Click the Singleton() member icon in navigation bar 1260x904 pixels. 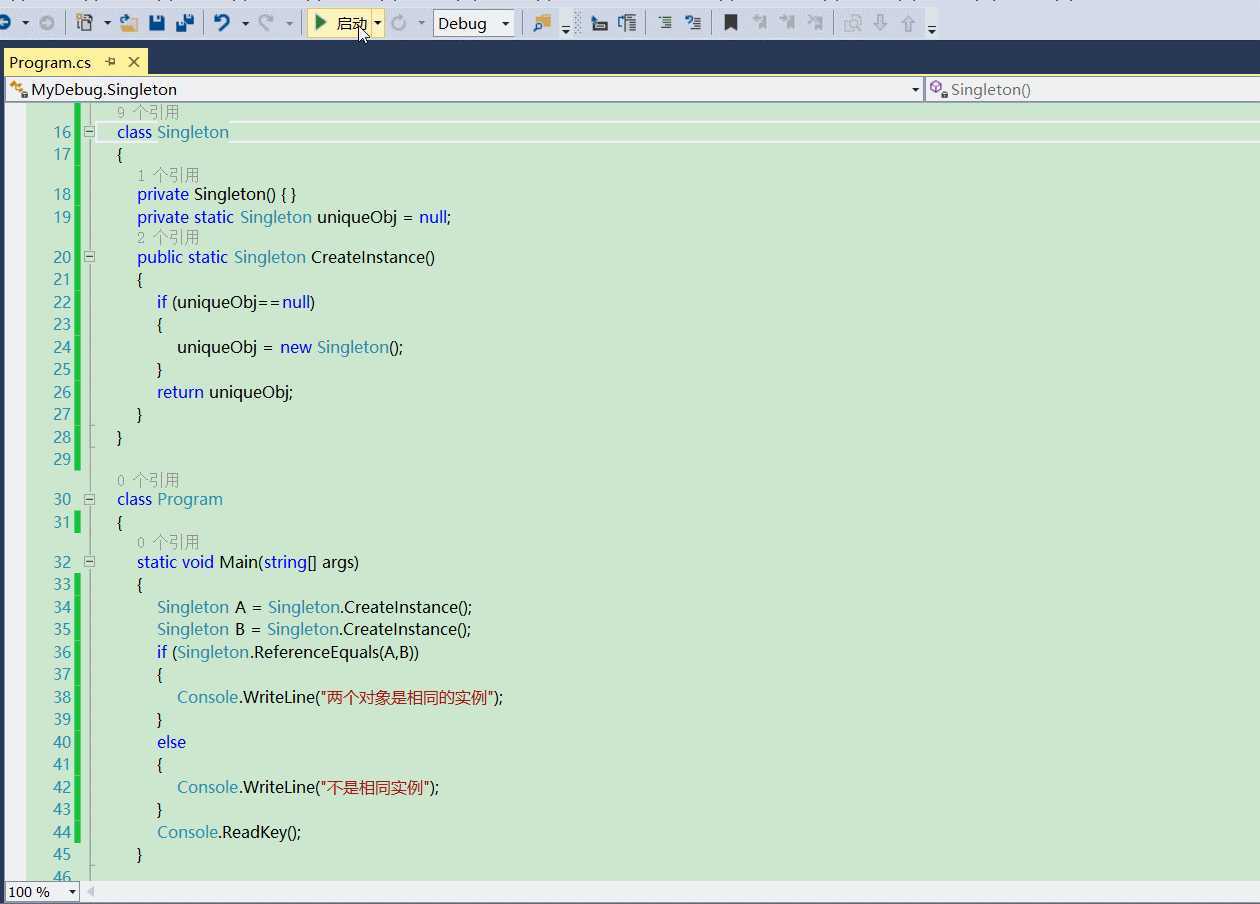point(937,89)
